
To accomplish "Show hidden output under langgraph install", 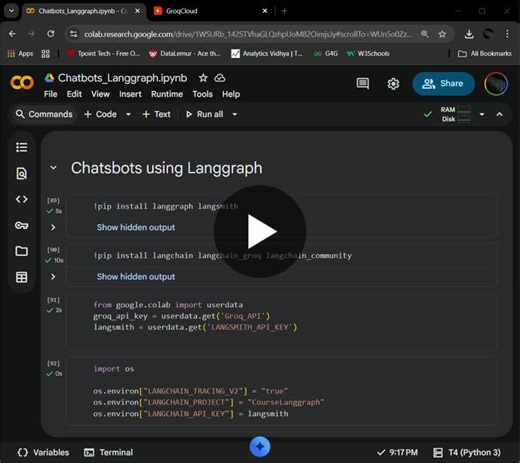I will coord(136,227).
